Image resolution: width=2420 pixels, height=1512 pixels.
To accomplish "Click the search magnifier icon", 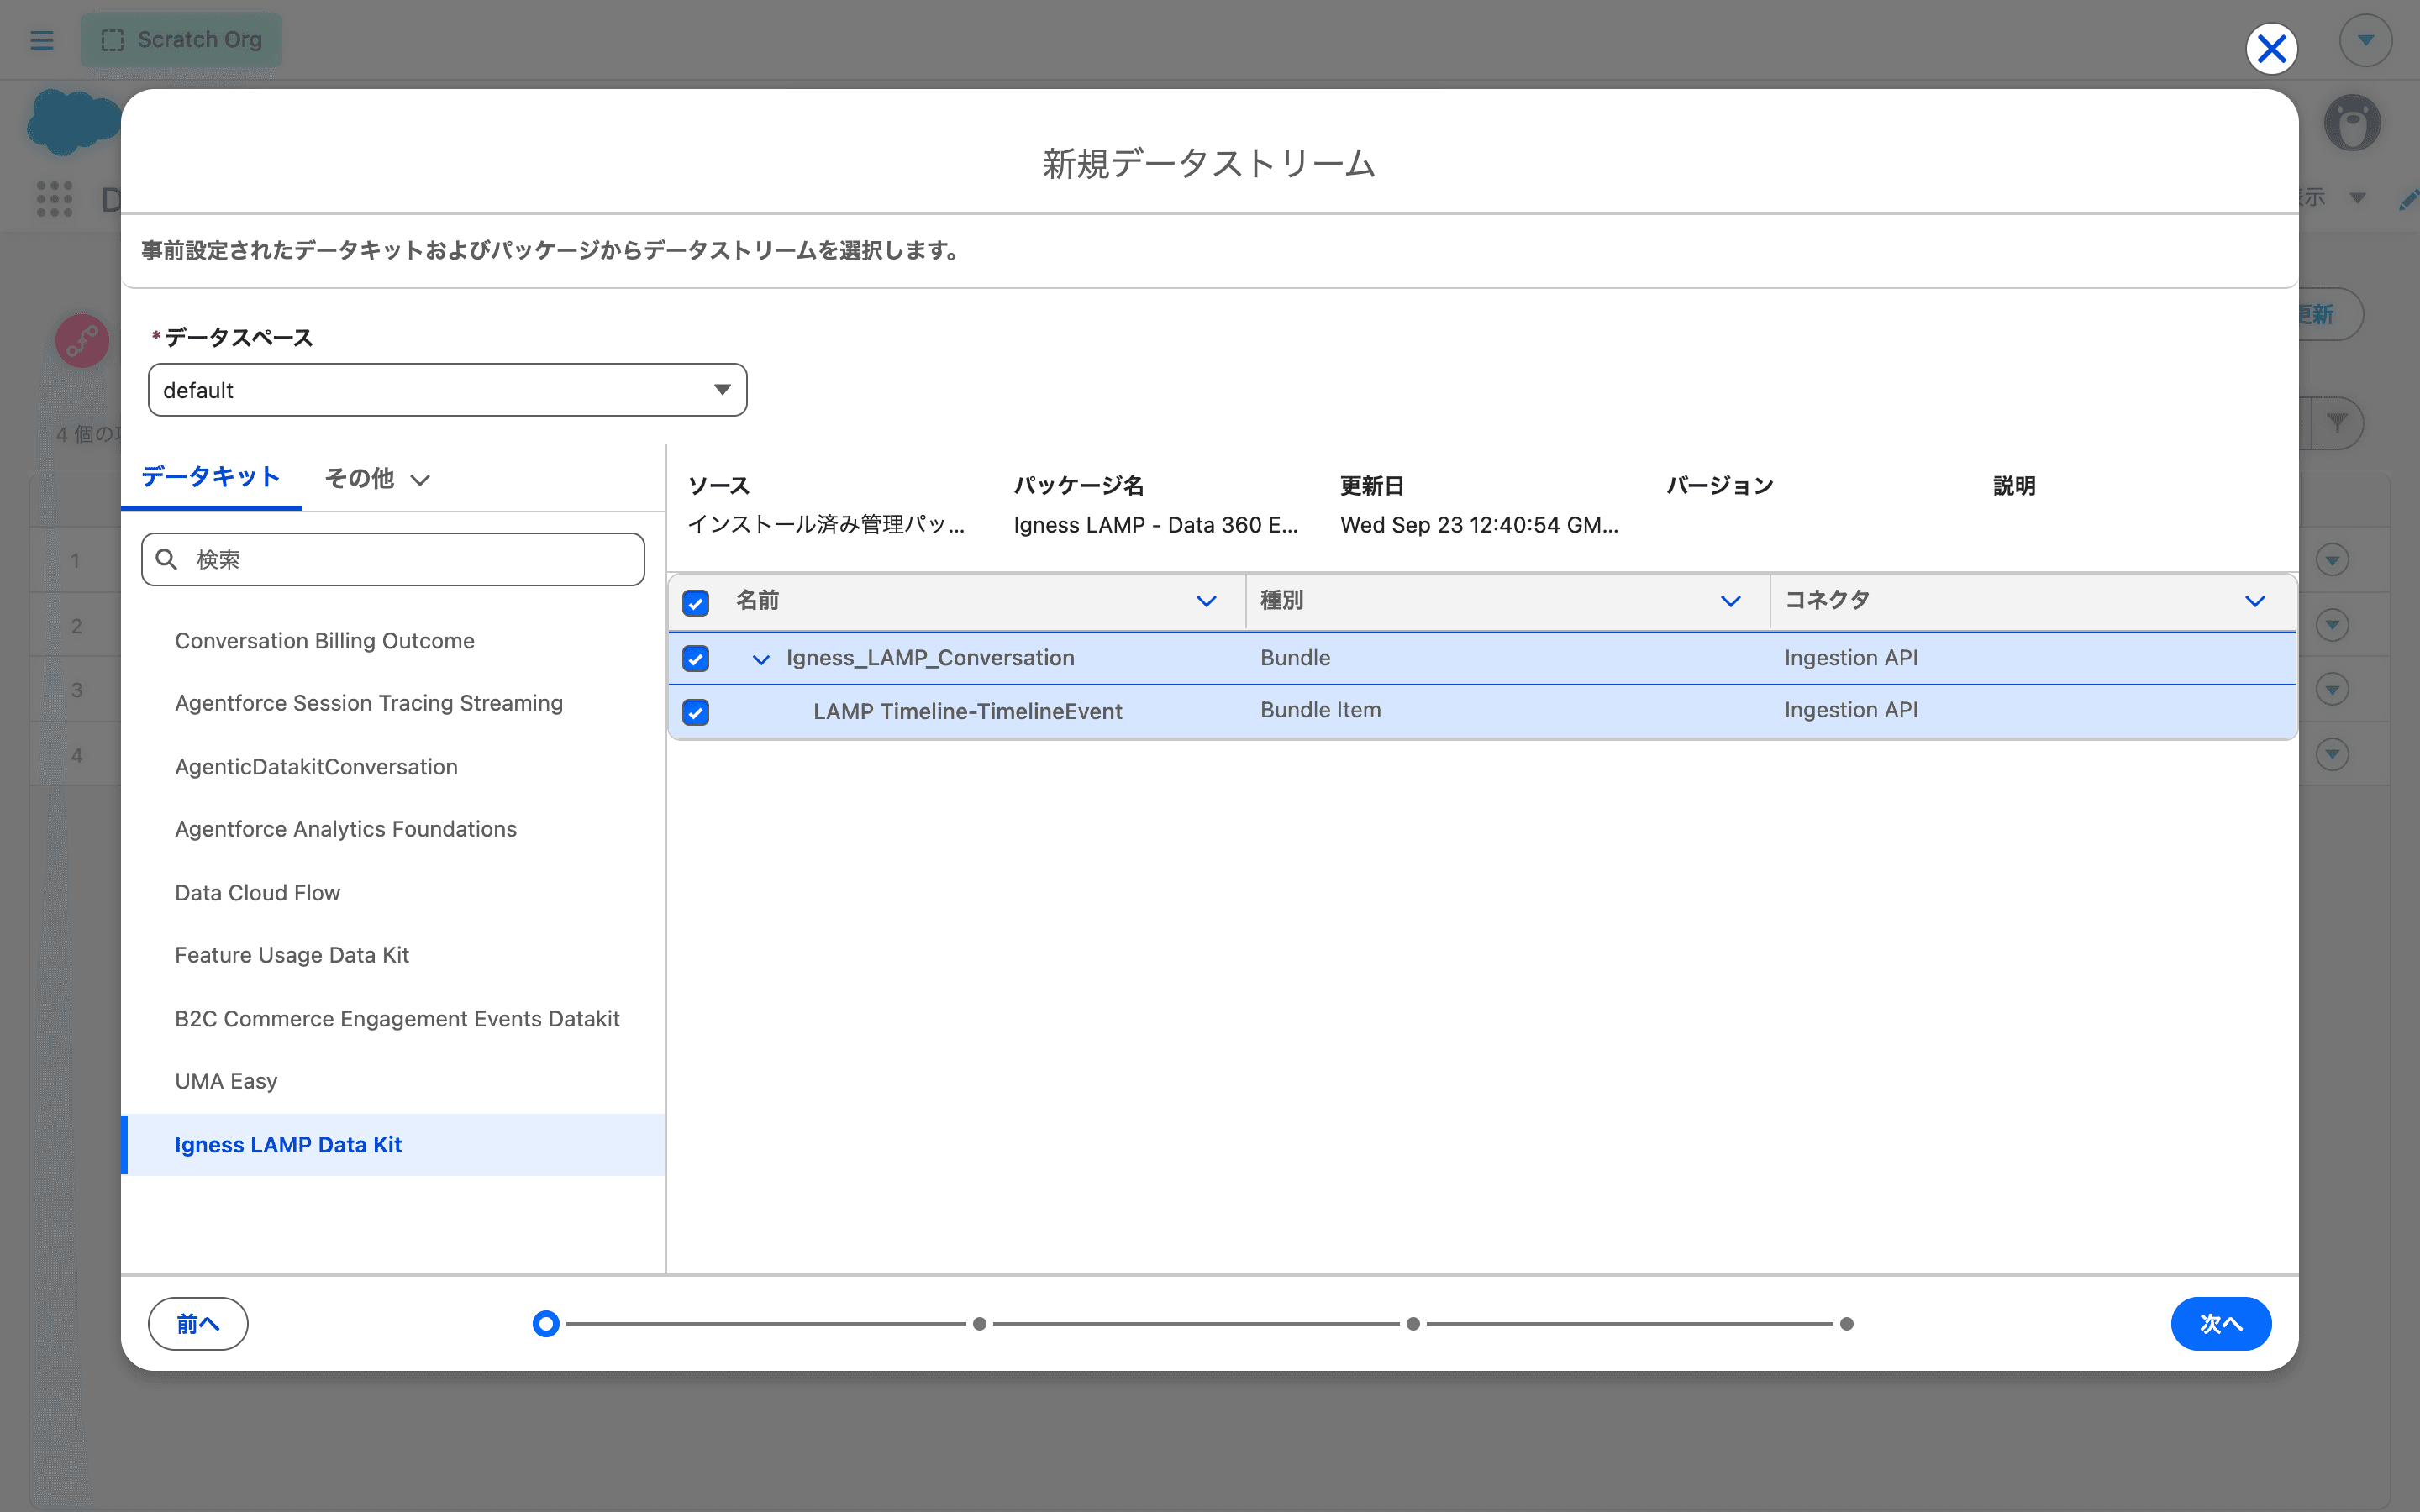I will (167, 559).
